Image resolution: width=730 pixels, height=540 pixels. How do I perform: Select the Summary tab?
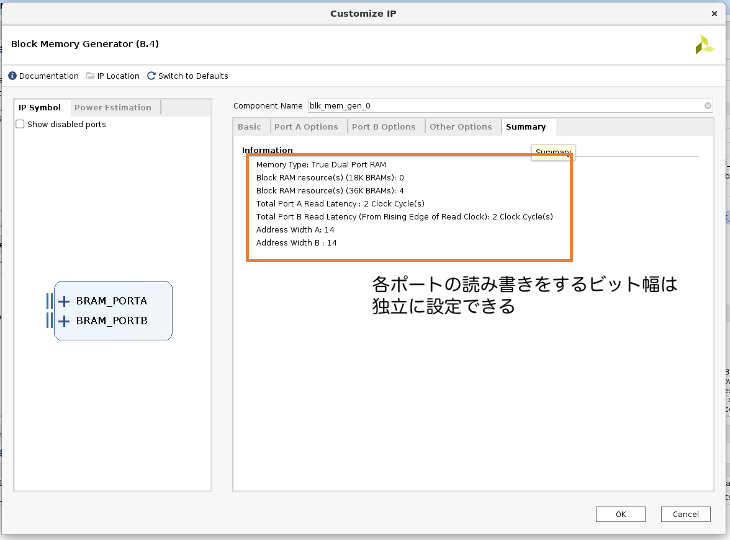(x=525, y=127)
